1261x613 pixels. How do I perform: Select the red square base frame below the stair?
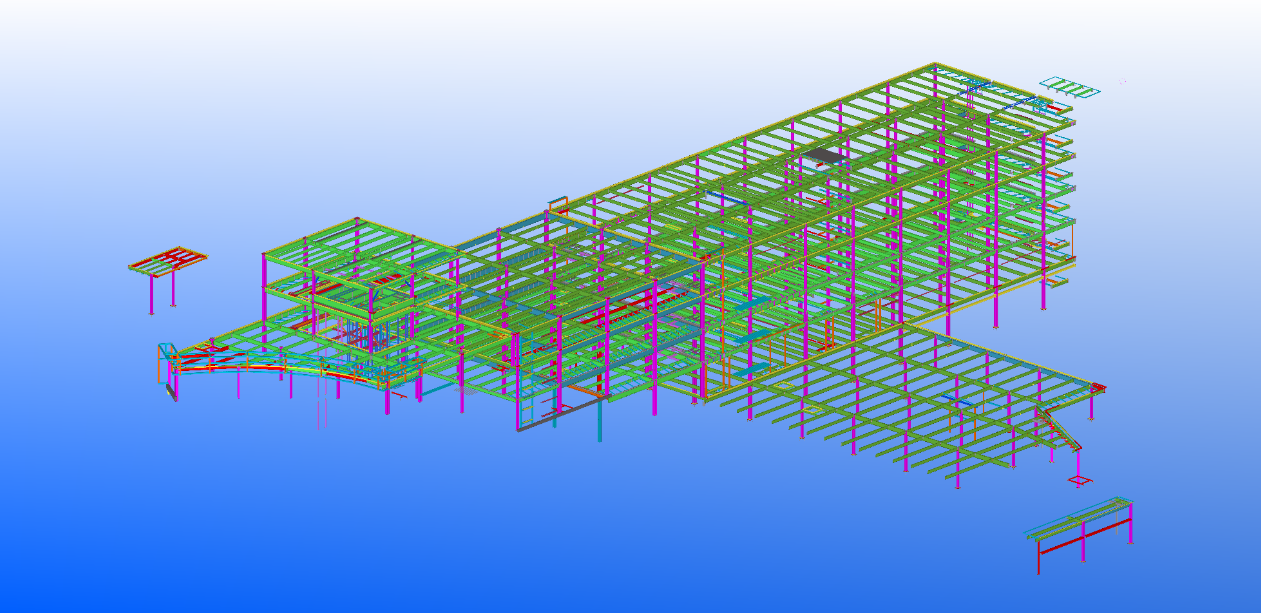click(1079, 481)
